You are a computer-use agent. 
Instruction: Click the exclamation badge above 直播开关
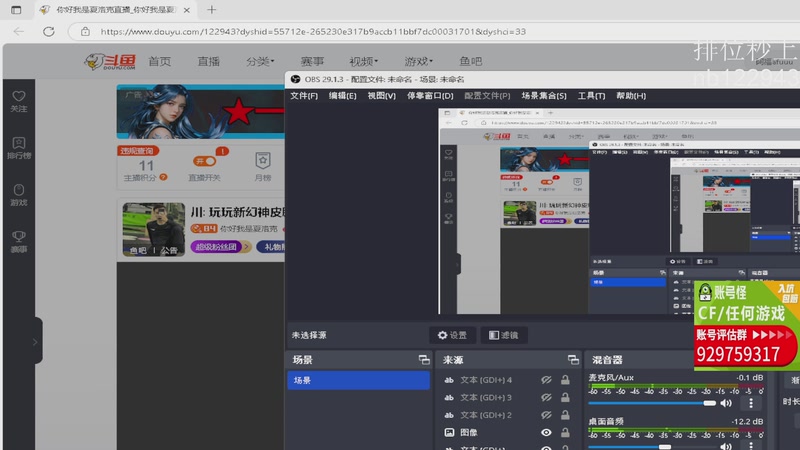coord(222,151)
